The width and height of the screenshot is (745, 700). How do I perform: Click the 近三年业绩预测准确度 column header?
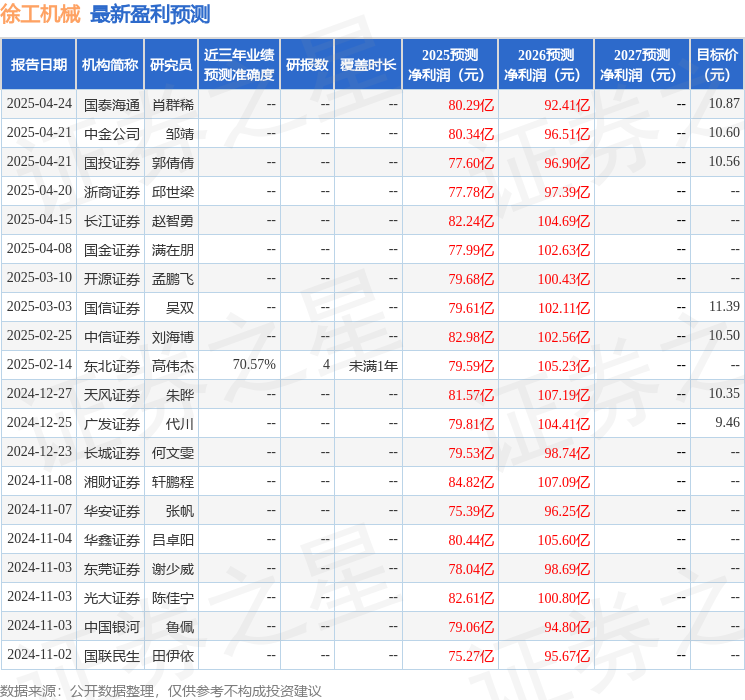(x=239, y=65)
